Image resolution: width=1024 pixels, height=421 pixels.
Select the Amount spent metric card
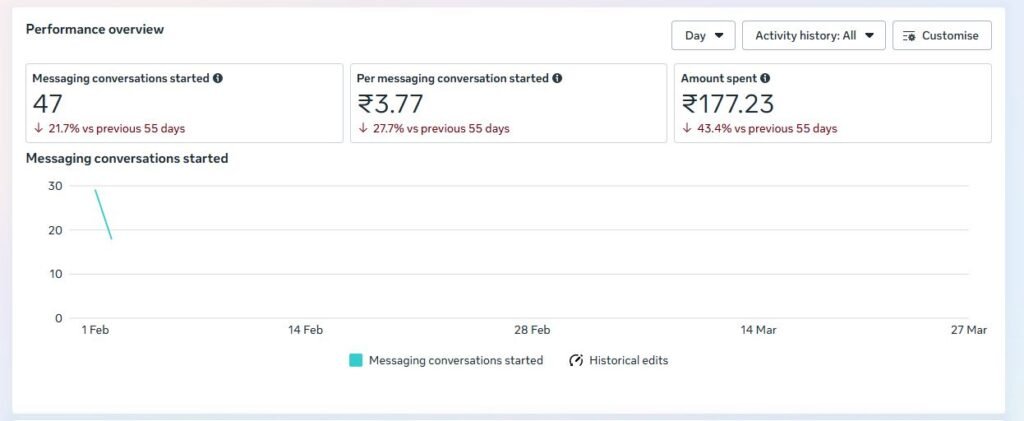(832, 103)
